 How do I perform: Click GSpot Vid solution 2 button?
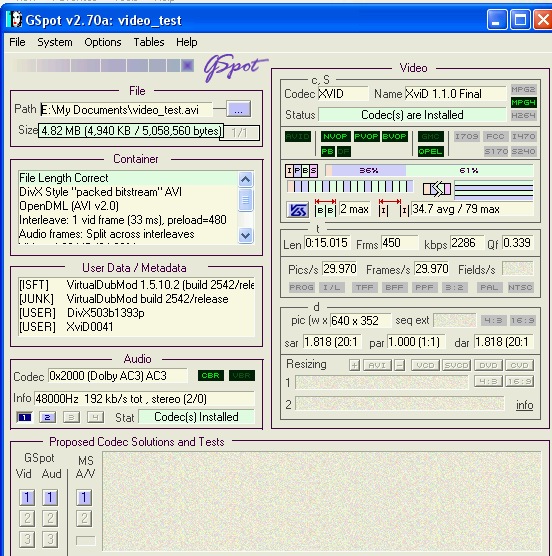pyautogui.click(x=27, y=518)
